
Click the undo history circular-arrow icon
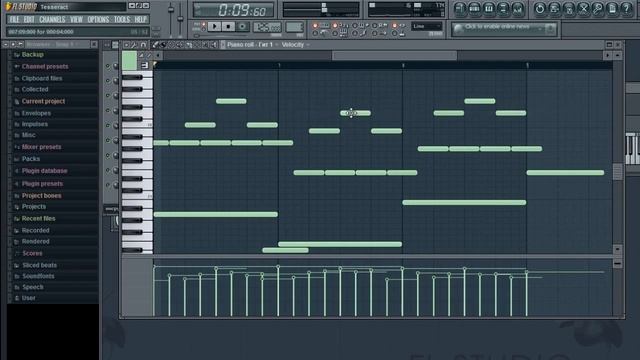540,9
